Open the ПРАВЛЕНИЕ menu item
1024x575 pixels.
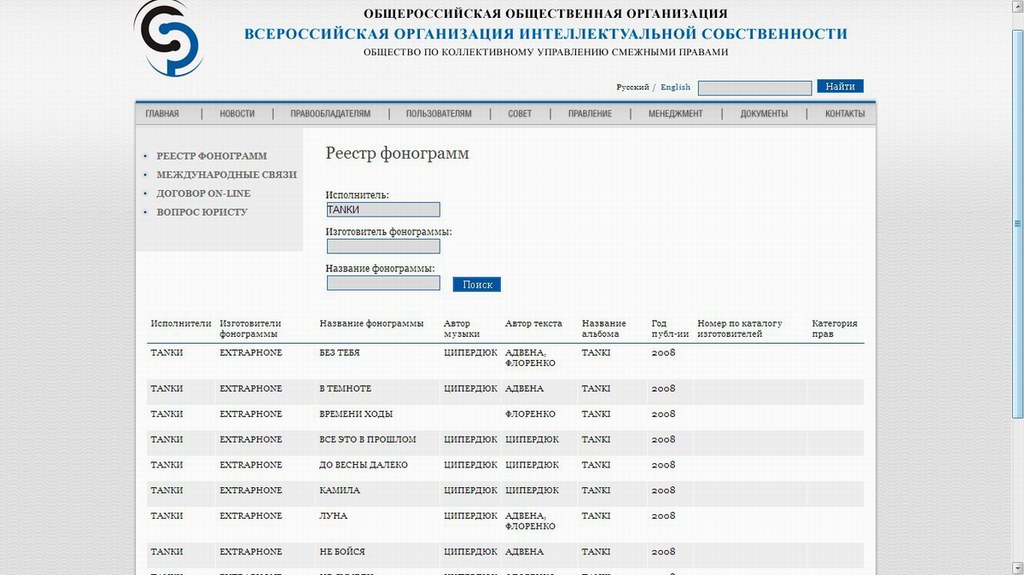click(x=590, y=114)
